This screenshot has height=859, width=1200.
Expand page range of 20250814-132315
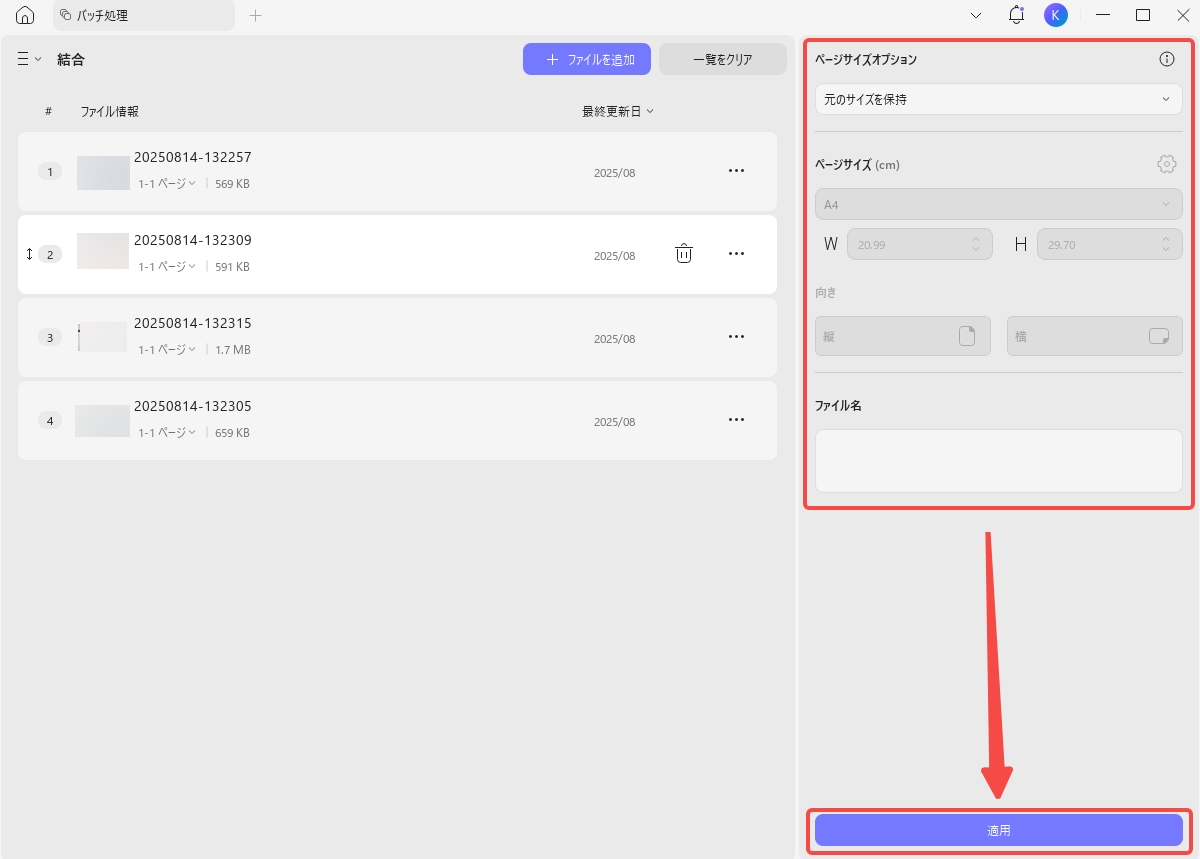(x=167, y=350)
